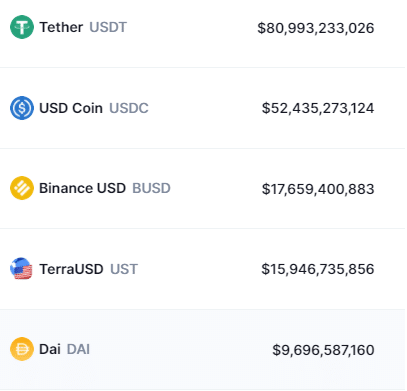This screenshot has width=407, height=391.
Task: Click USD Coin's $52,435,273,124 value
Action: tap(318, 108)
